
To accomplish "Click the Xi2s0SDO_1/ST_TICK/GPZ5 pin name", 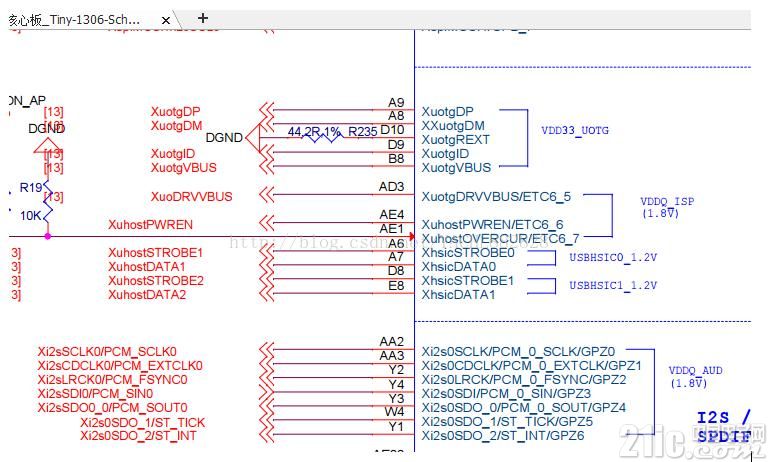I will pyautogui.click(x=507, y=422).
